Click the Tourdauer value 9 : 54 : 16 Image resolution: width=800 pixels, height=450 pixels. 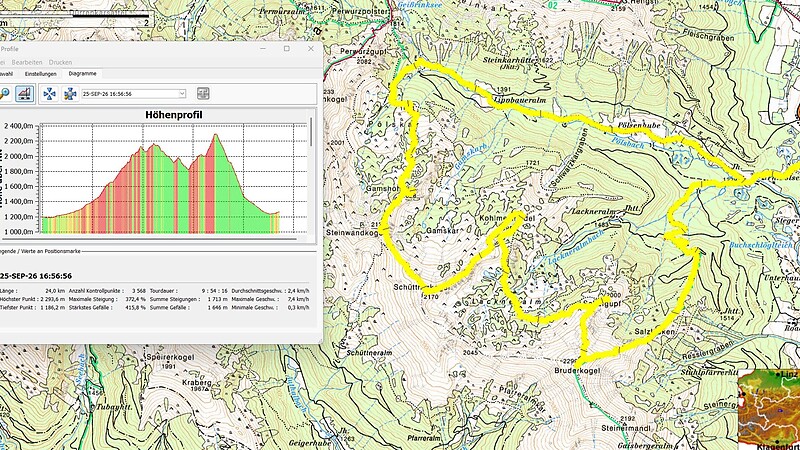pos(215,291)
